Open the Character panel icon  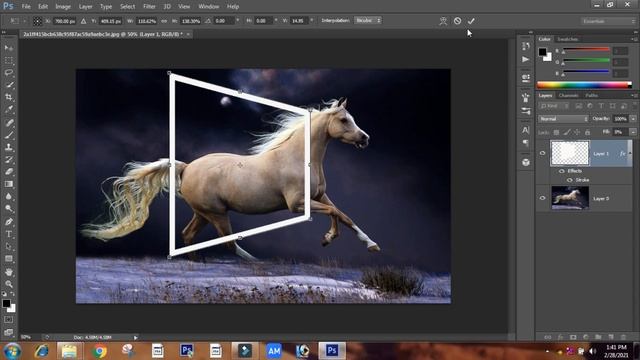[x=526, y=130]
